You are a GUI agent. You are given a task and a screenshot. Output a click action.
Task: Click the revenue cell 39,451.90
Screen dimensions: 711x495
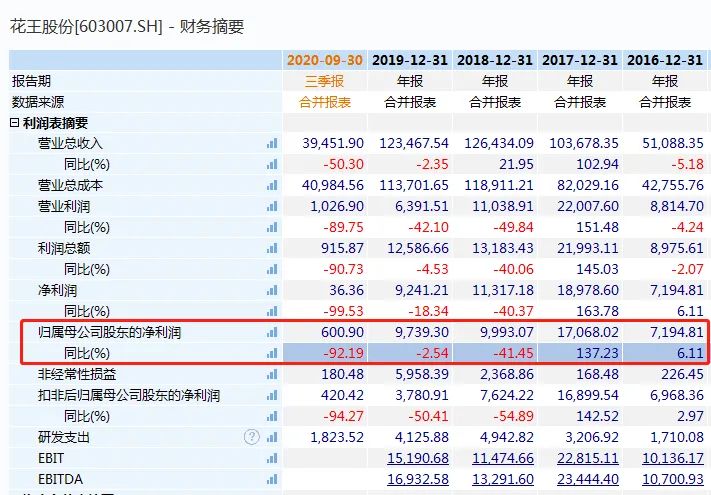(333, 143)
